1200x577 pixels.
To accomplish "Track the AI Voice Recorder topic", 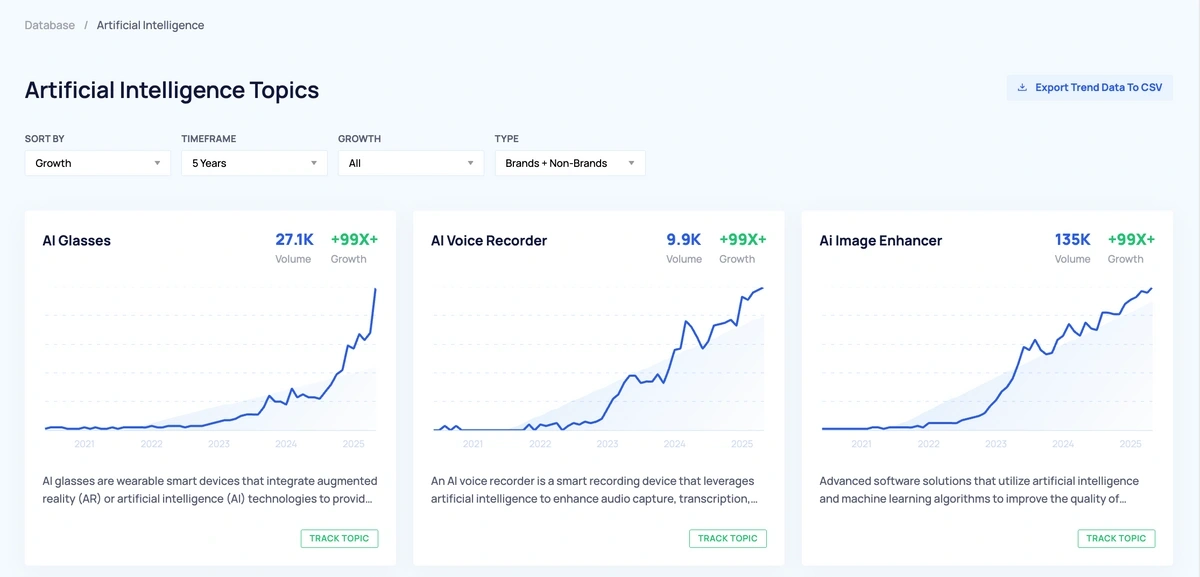I will click(x=728, y=538).
